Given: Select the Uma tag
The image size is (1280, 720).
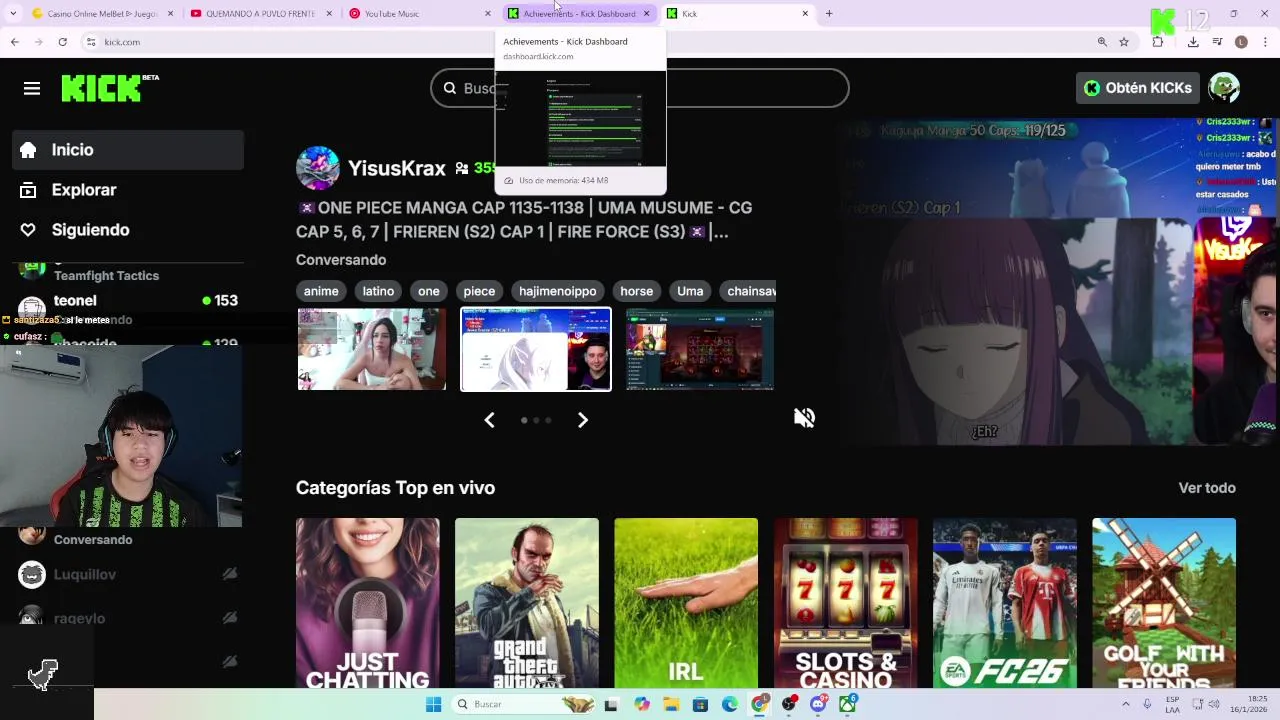Looking at the screenshot, I should pyautogui.click(x=690, y=291).
